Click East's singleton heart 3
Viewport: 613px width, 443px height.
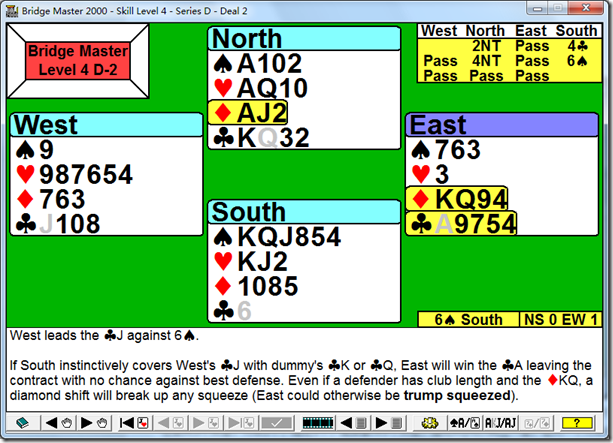(x=430, y=174)
